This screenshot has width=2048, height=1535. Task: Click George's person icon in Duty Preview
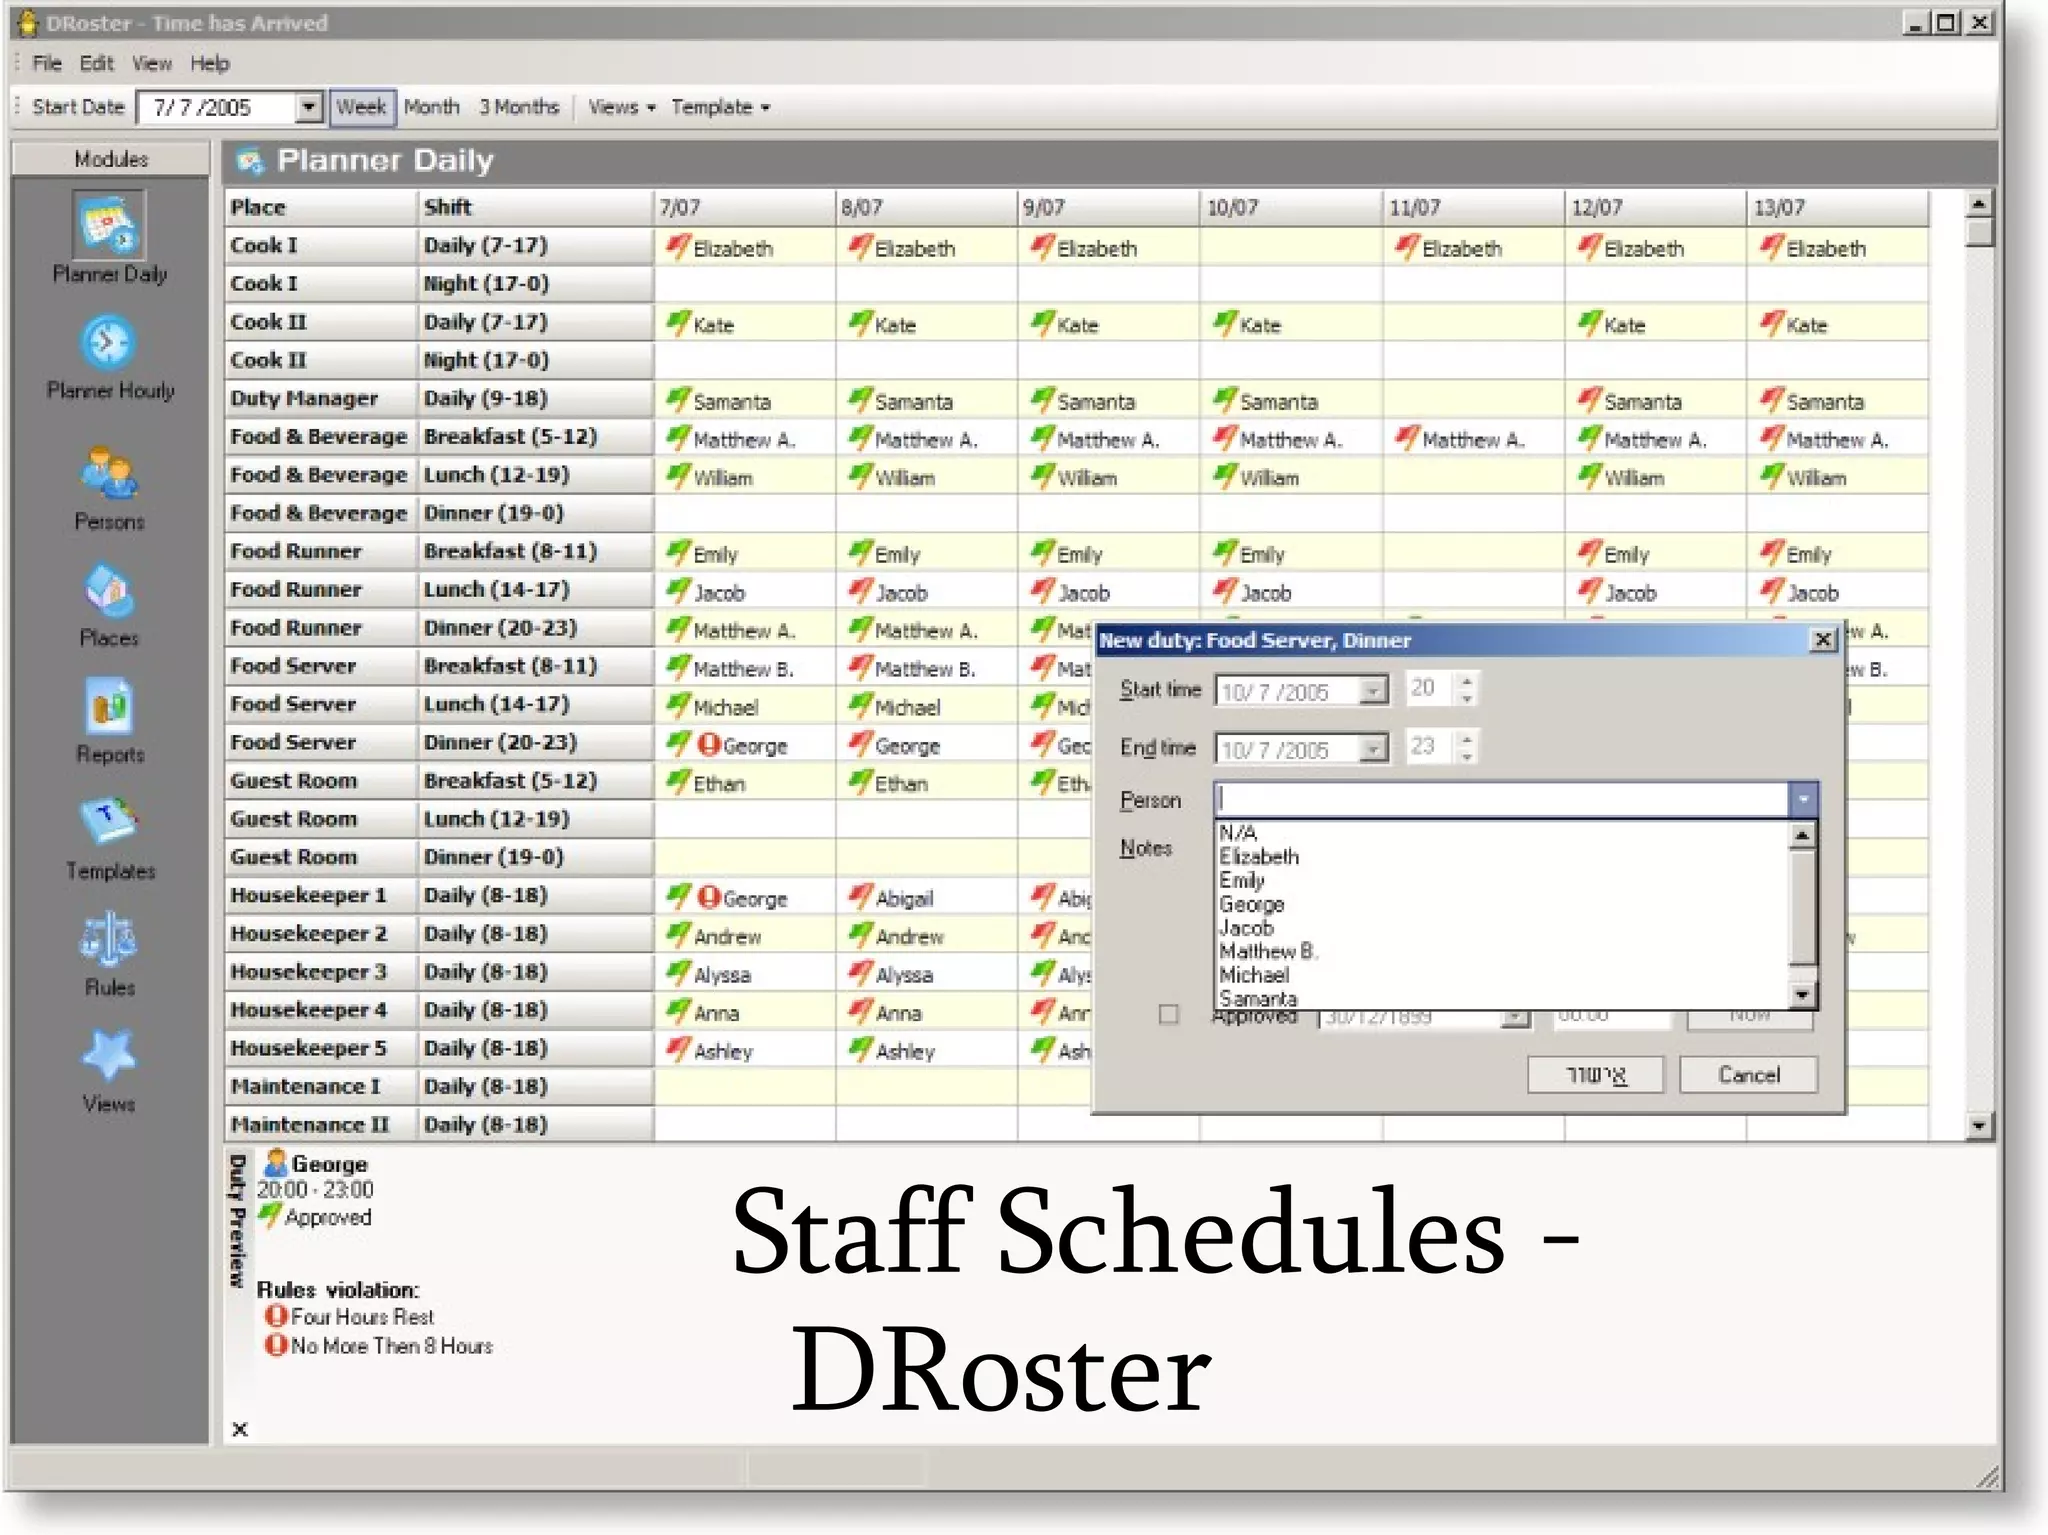click(x=274, y=1163)
